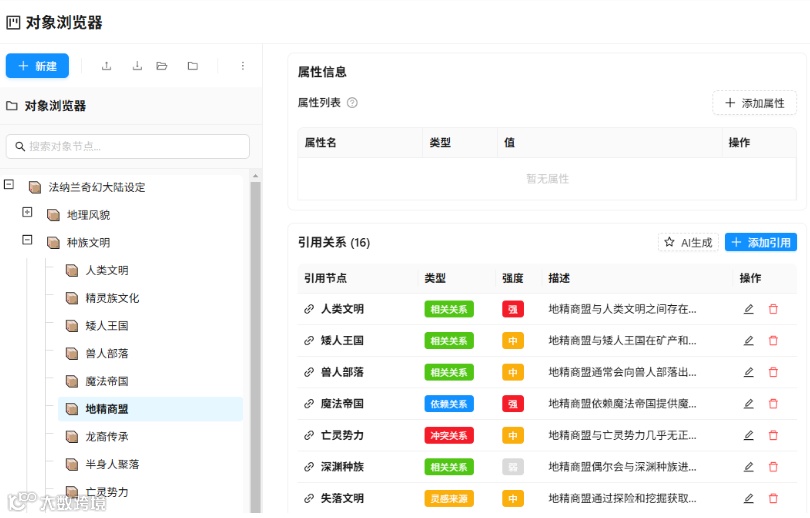This screenshot has height=518, width=810.
Task: Delete the 深渊种族 reference row
Action: click(773, 467)
